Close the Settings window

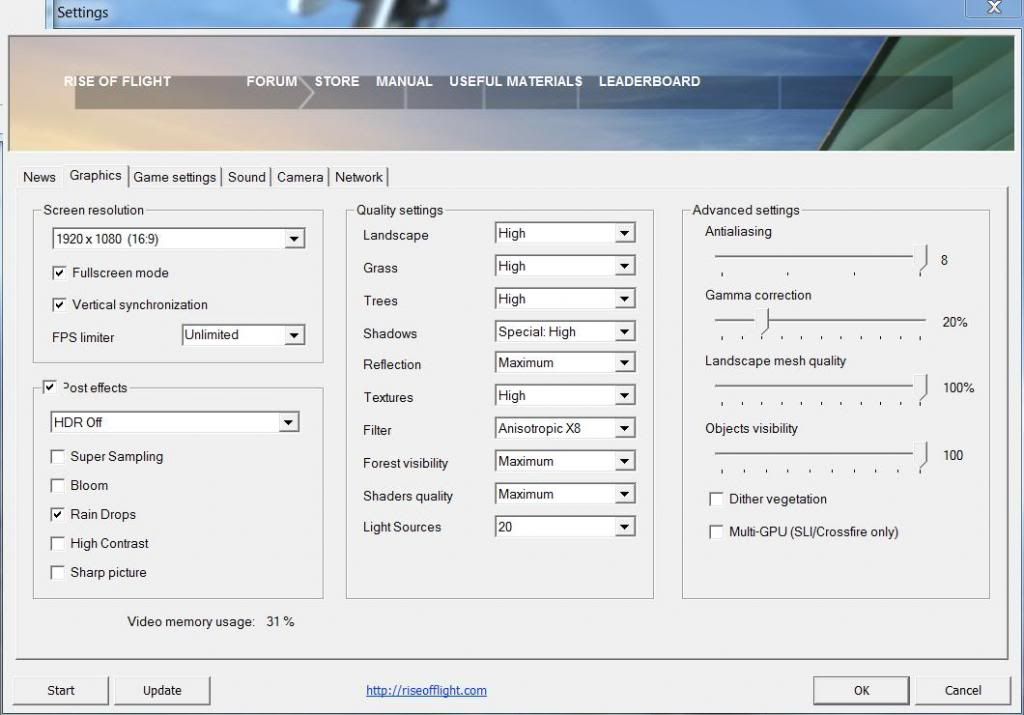tap(994, 7)
